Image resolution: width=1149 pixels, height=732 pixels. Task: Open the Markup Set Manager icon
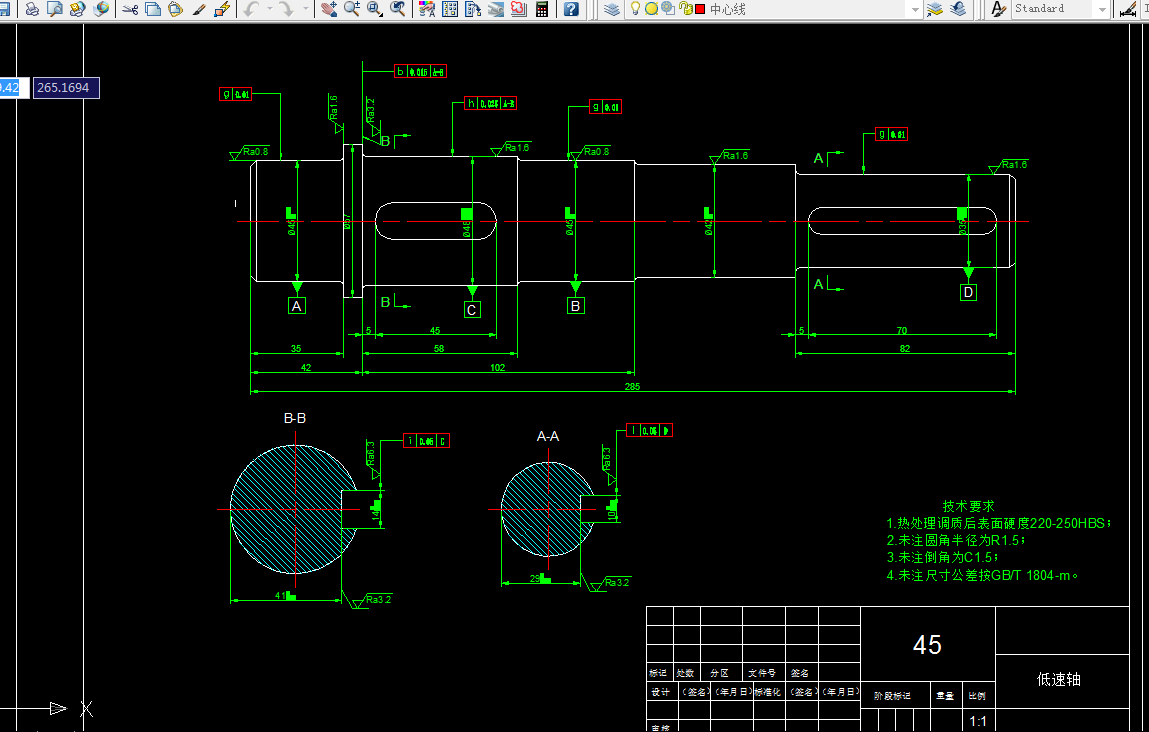519,9
